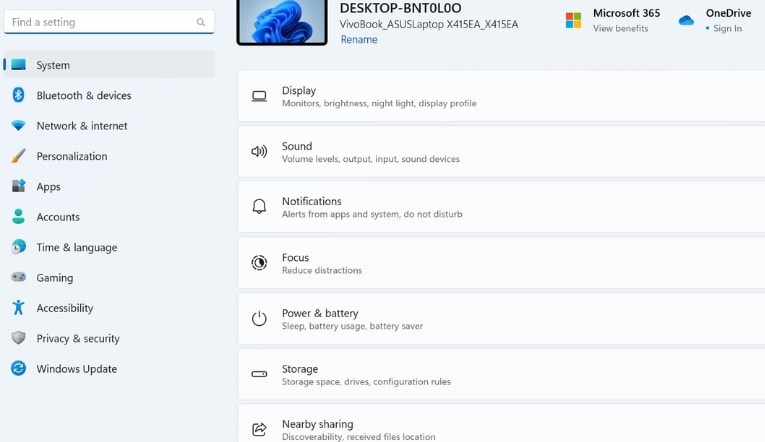Click the Microsoft 365 logo icon
The image size is (765, 442).
tap(573, 20)
